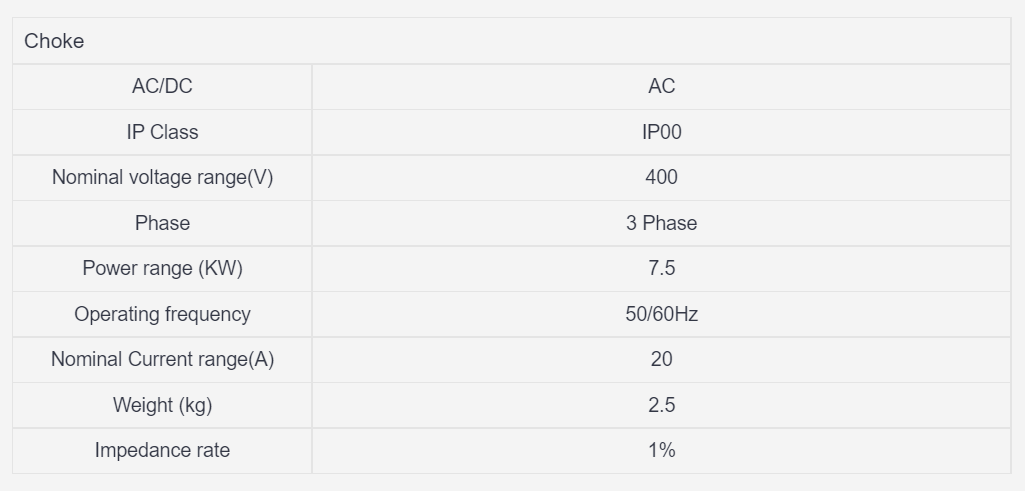Click the IP00 value

pos(661,132)
